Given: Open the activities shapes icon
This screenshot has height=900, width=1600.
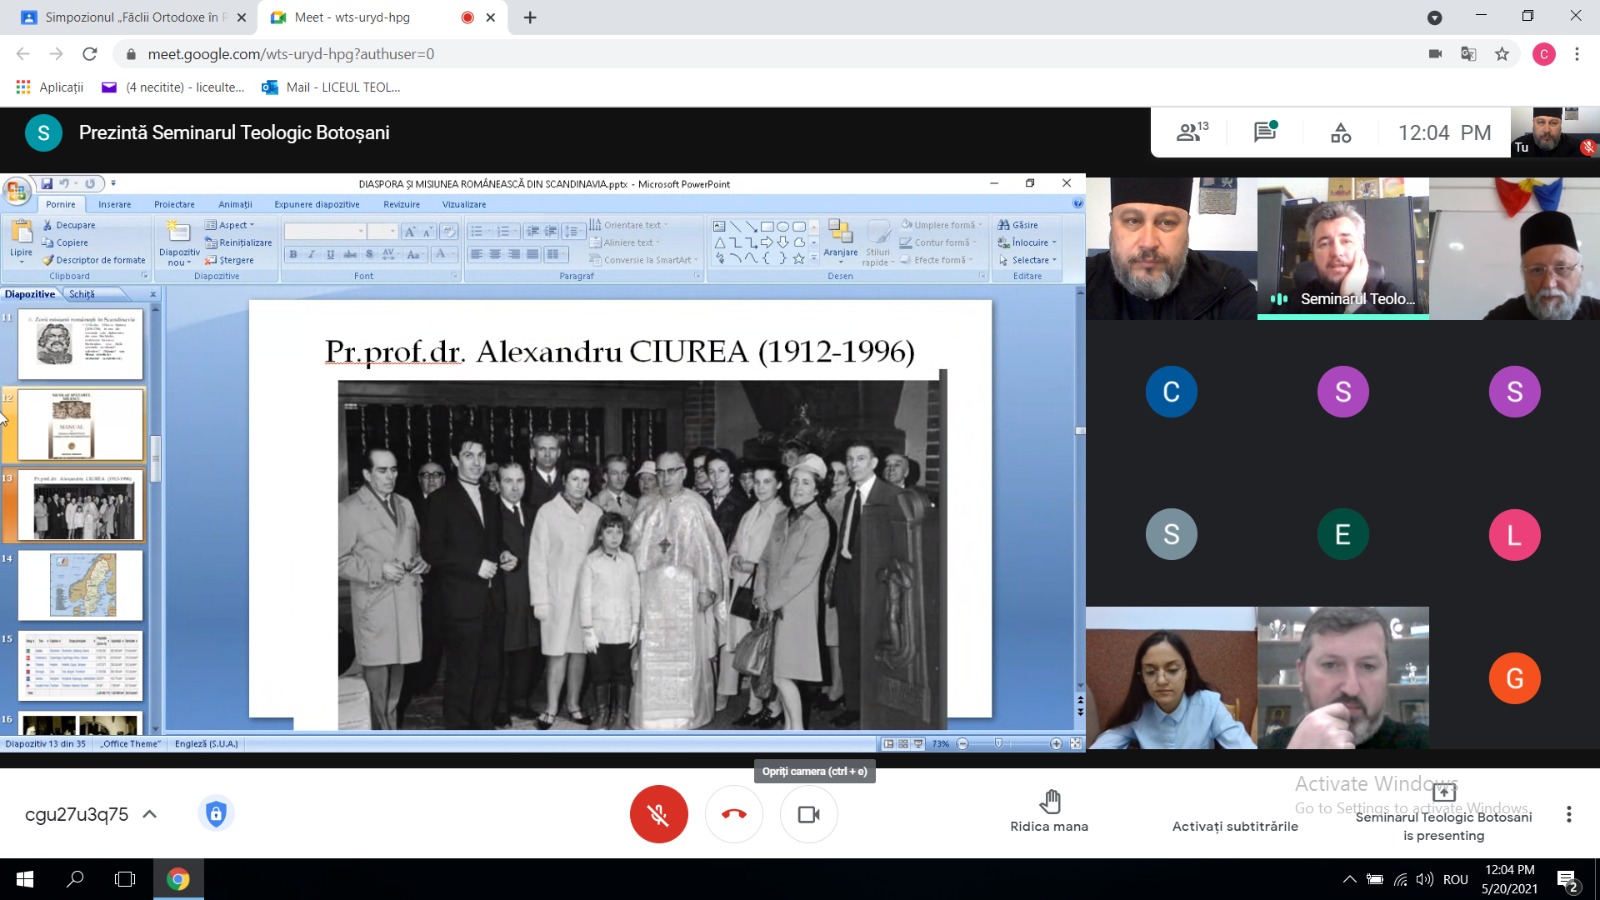Looking at the screenshot, I should [1341, 132].
